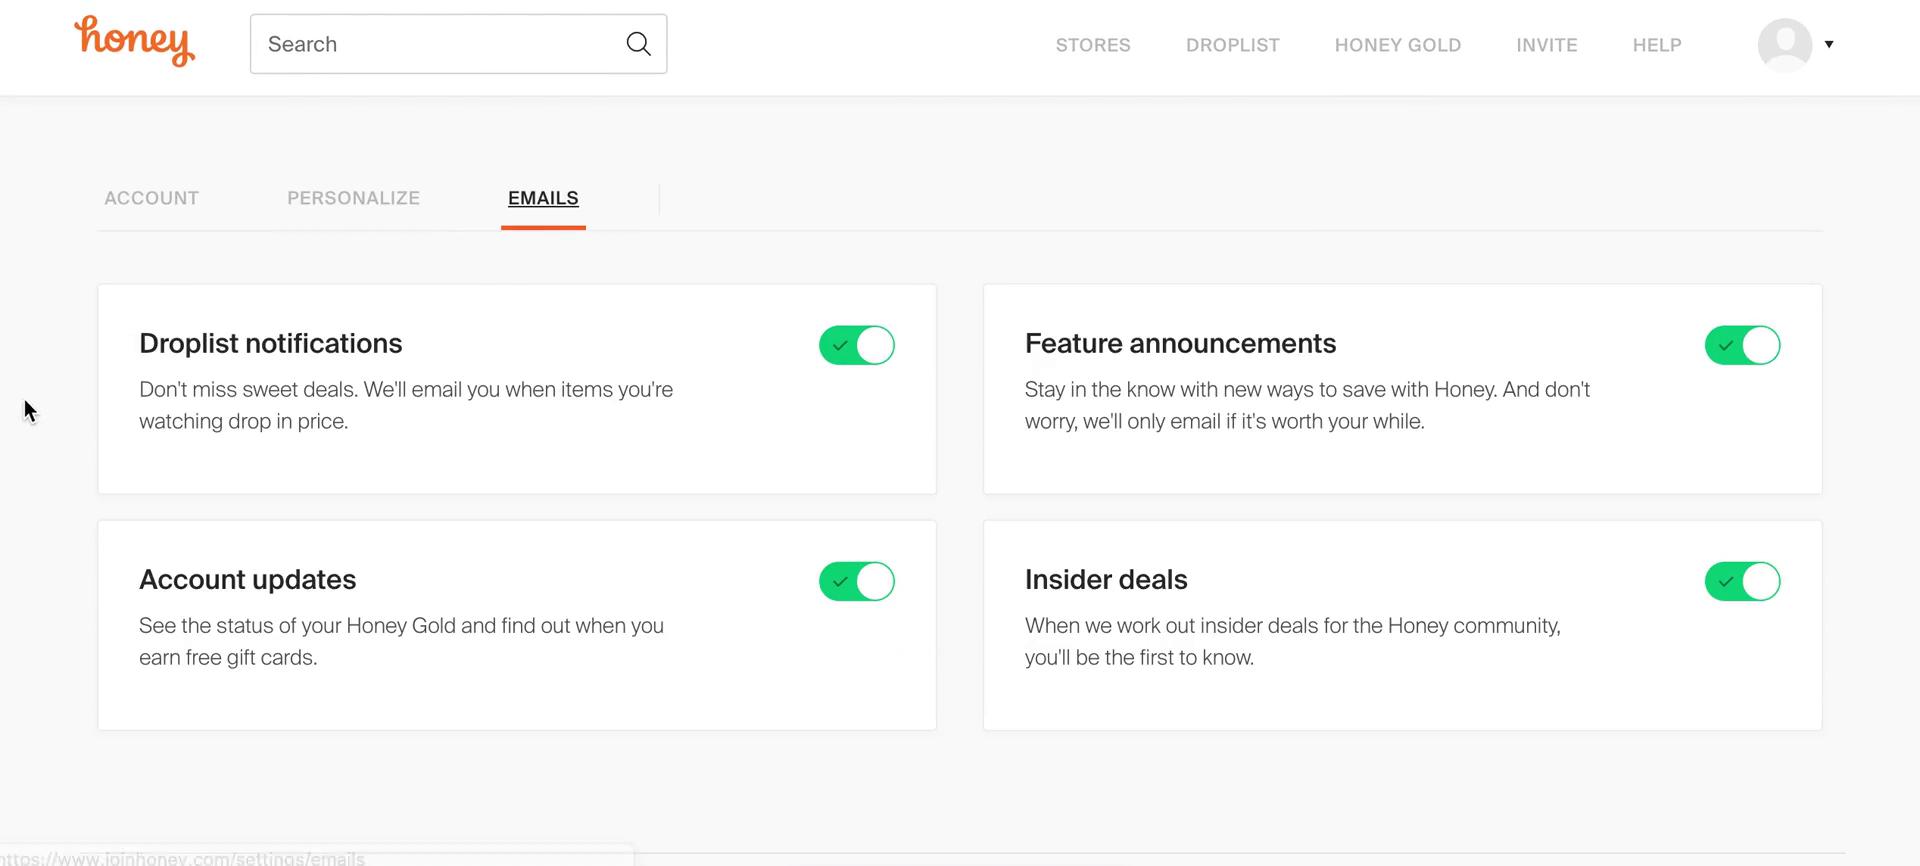Click the Account updates heading
This screenshot has height=866, width=1920.
tap(247, 579)
